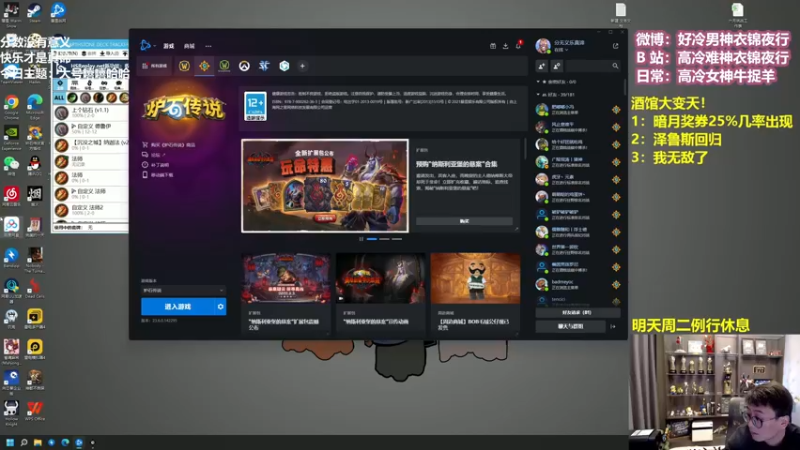This screenshot has width=800, height=450.
Task: Open the Windows Start button
Action: click(x=10, y=442)
